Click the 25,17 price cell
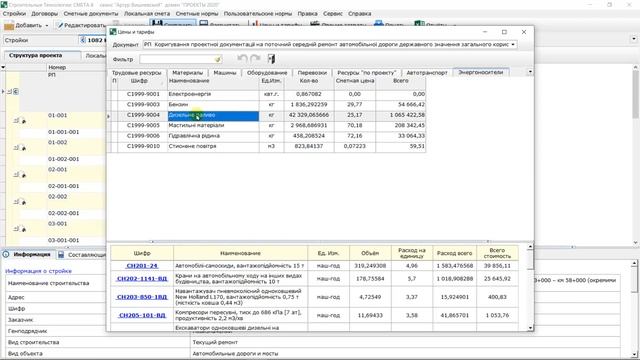 (355, 115)
